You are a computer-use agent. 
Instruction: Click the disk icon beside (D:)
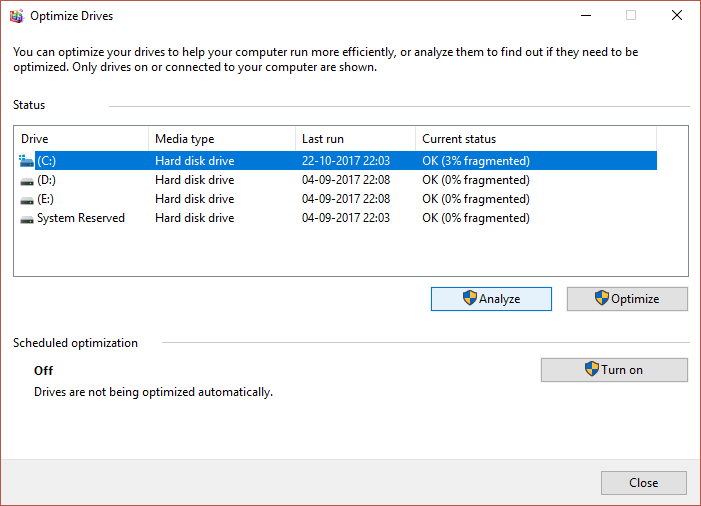pyautogui.click(x=26, y=180)
